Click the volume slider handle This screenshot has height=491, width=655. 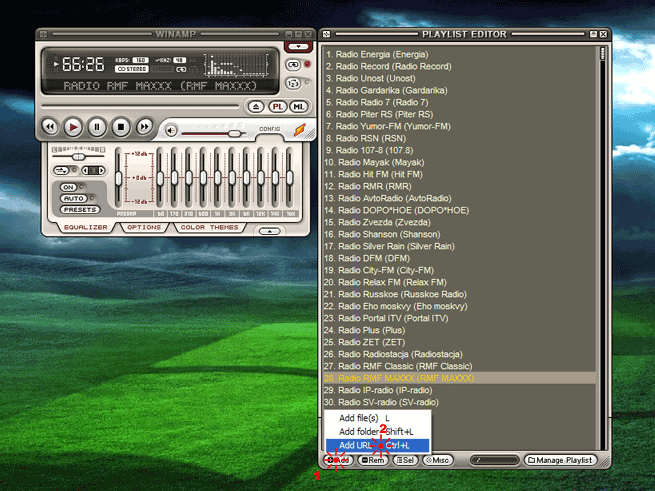click(x=235, y=134)
